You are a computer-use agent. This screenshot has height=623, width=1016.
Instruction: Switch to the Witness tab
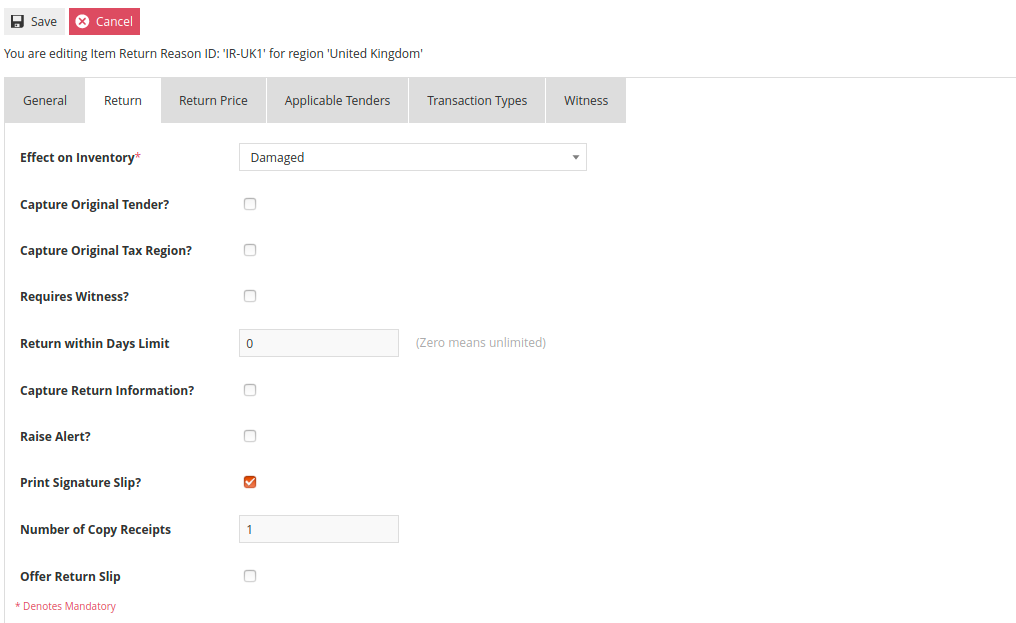586,100
